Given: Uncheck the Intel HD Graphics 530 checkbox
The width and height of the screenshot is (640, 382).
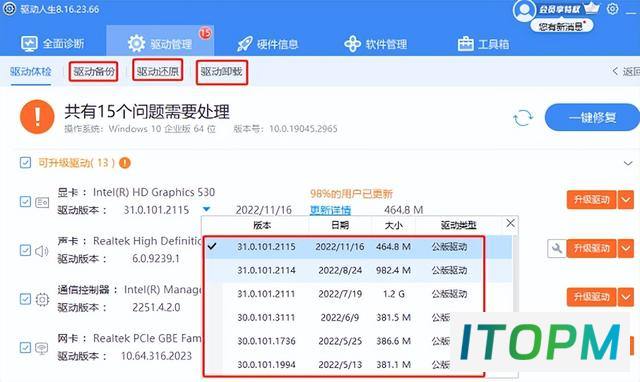Looking at the screenshot, I should click(x=25, y=201).
